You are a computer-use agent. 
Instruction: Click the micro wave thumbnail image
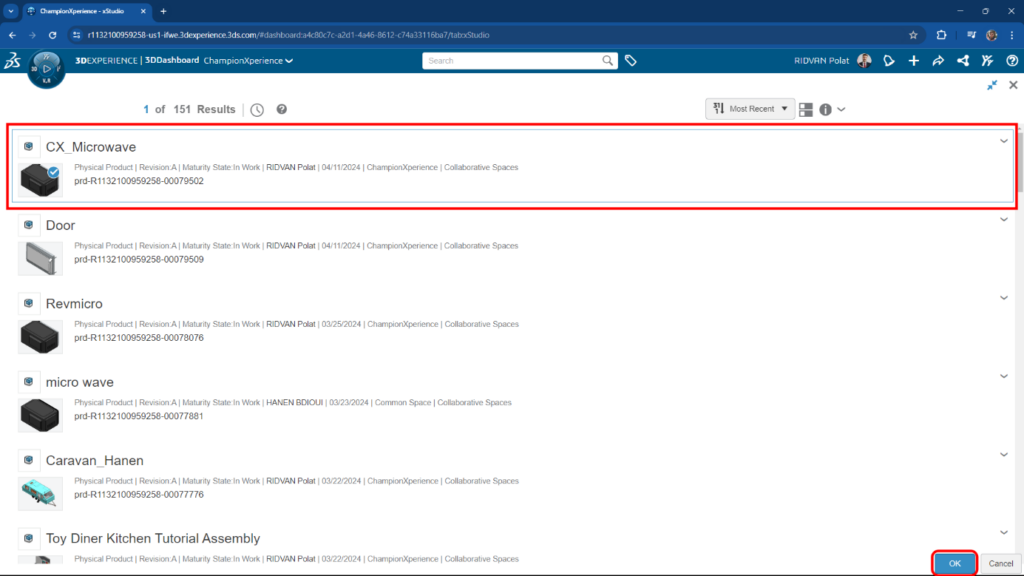pos(40,415)
